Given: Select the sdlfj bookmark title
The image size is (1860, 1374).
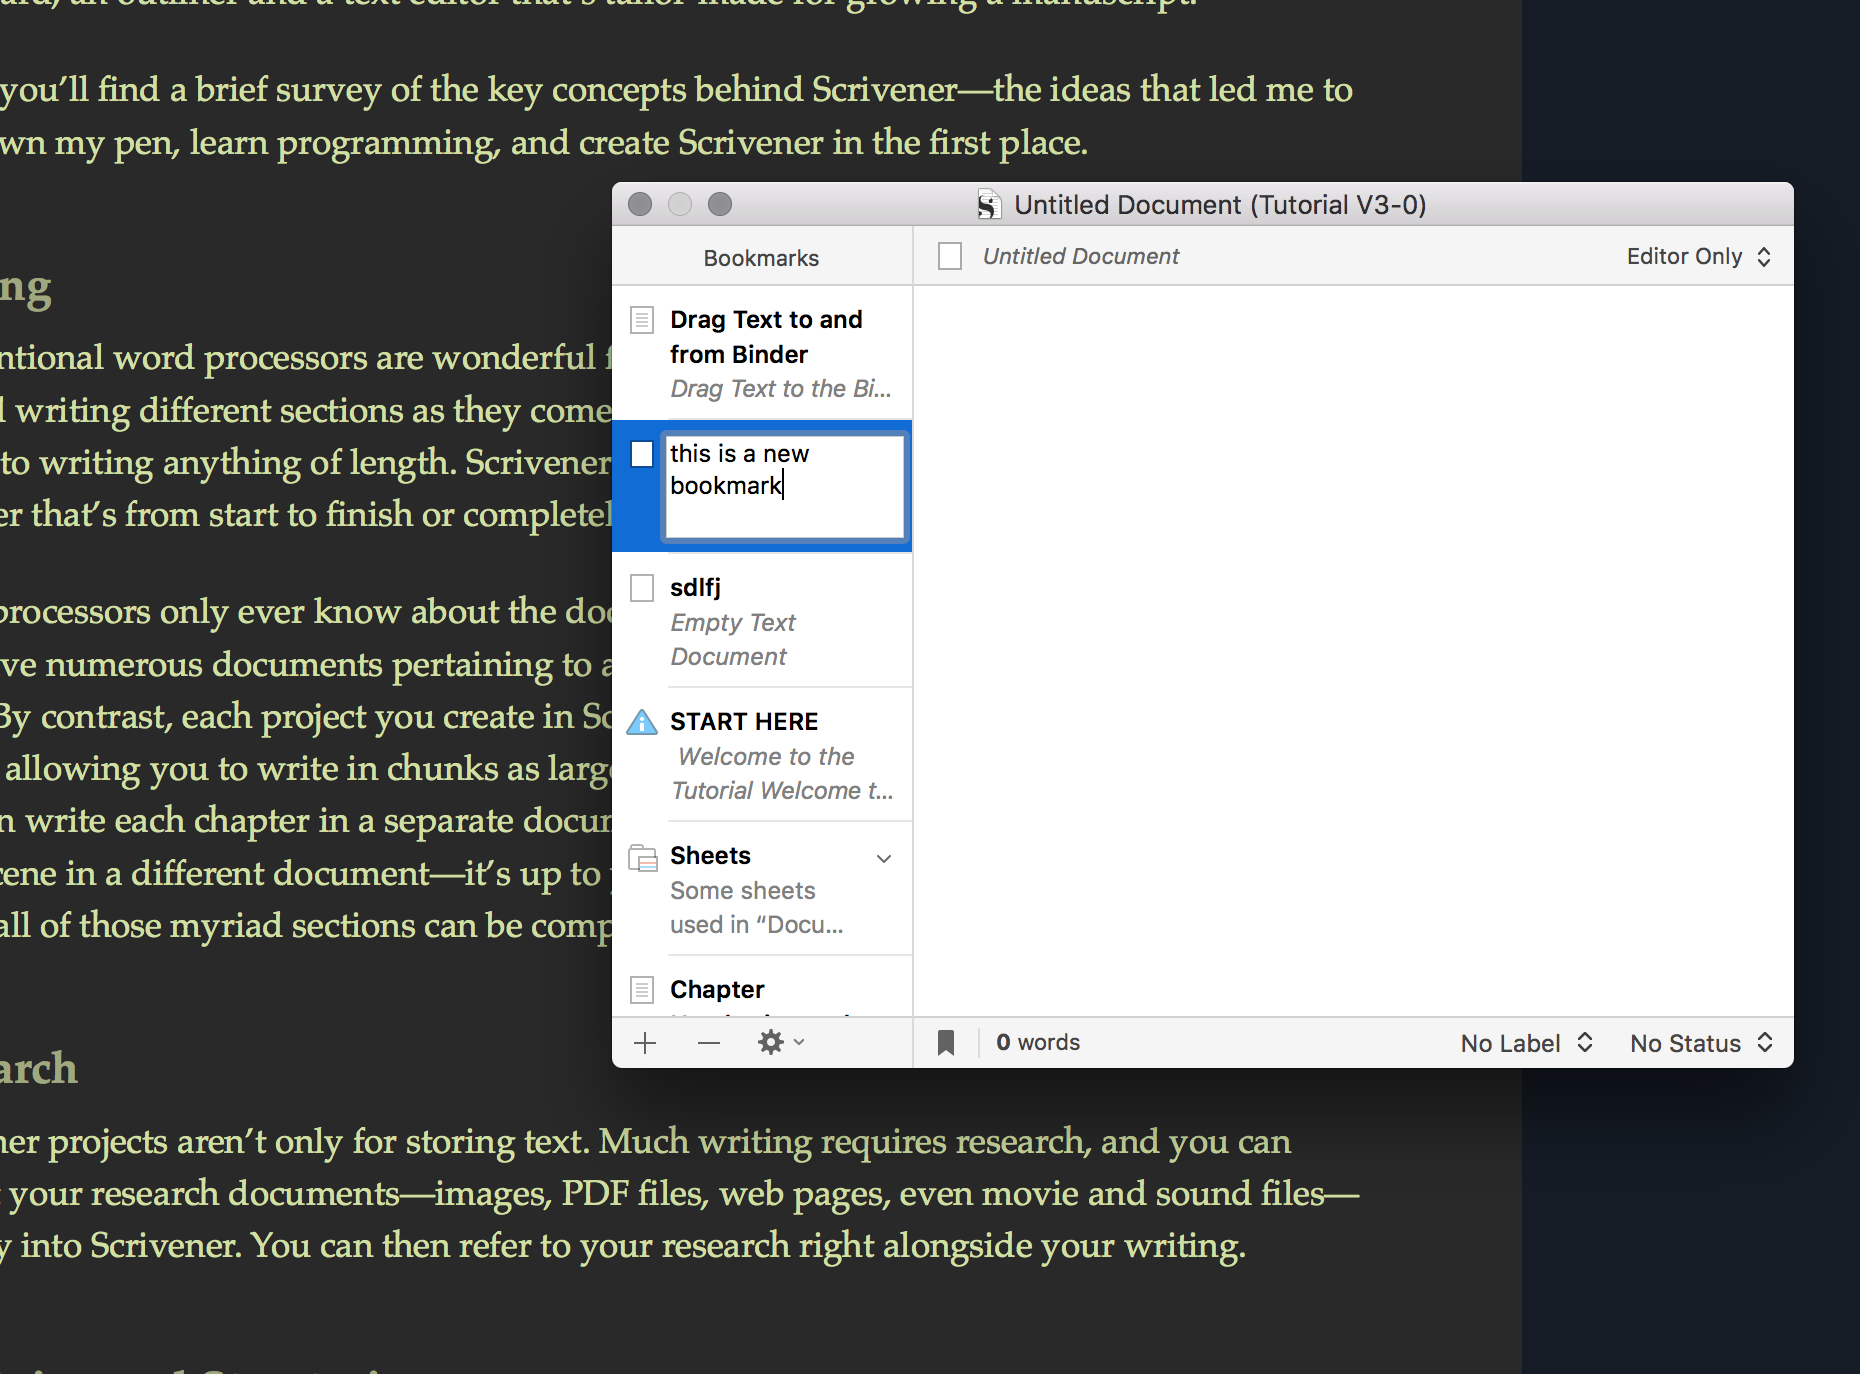Looking at the screenshot, I should (x=695, y=588).
